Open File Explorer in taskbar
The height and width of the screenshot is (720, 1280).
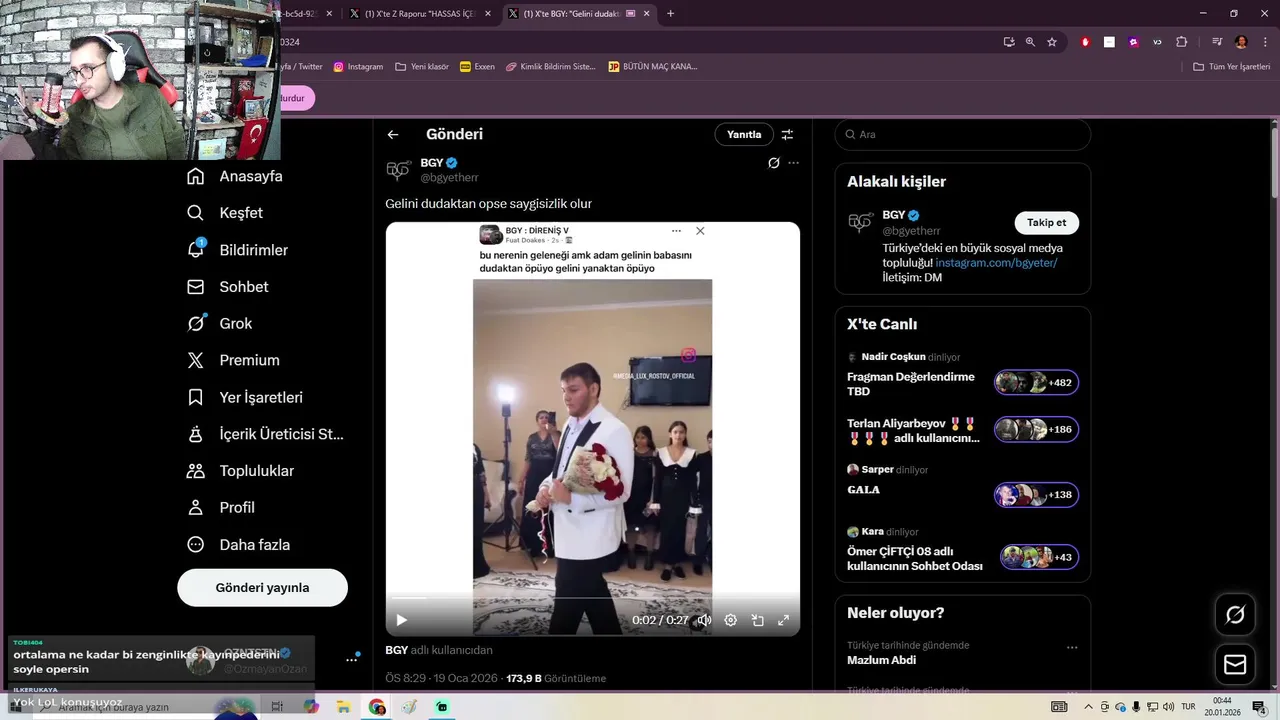[344, 707]
